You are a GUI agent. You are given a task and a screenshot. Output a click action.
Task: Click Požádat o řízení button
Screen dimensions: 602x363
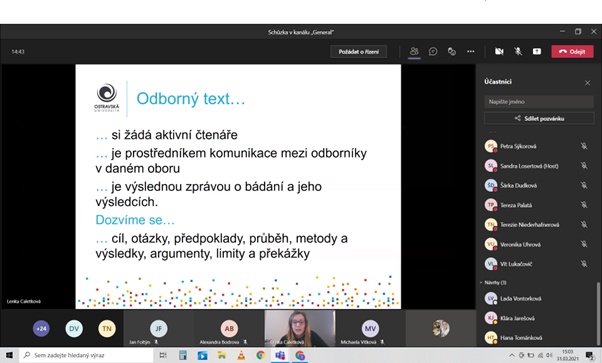(359, 51)
